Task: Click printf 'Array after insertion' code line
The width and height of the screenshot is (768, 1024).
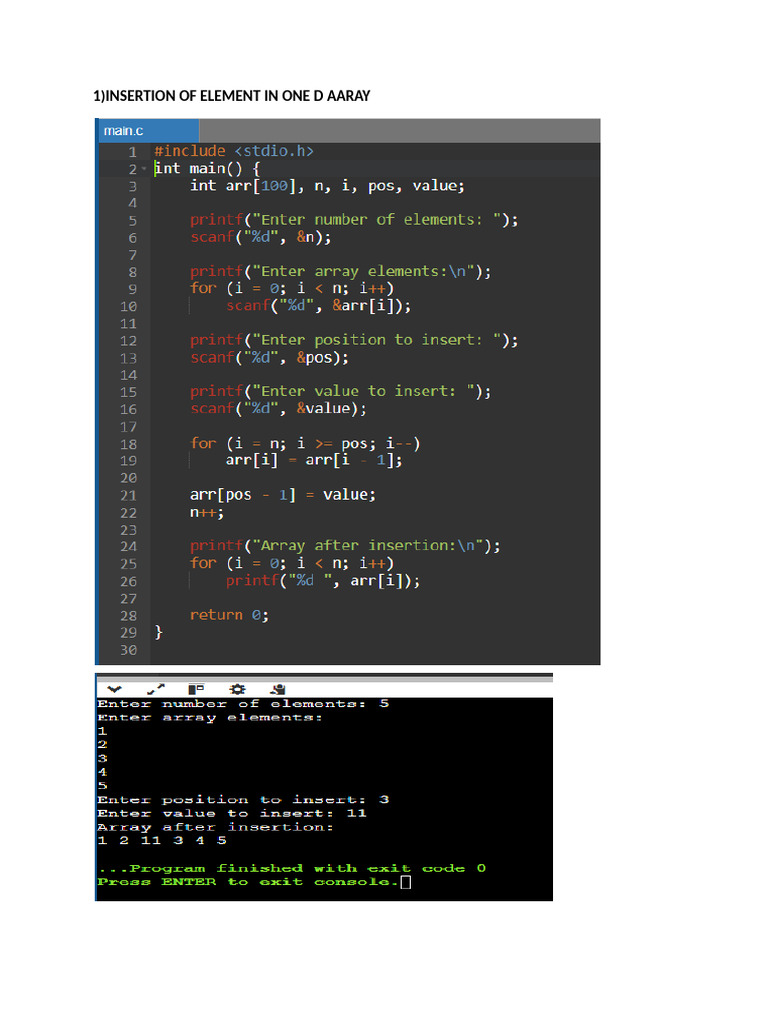Action: pos(345,545)
